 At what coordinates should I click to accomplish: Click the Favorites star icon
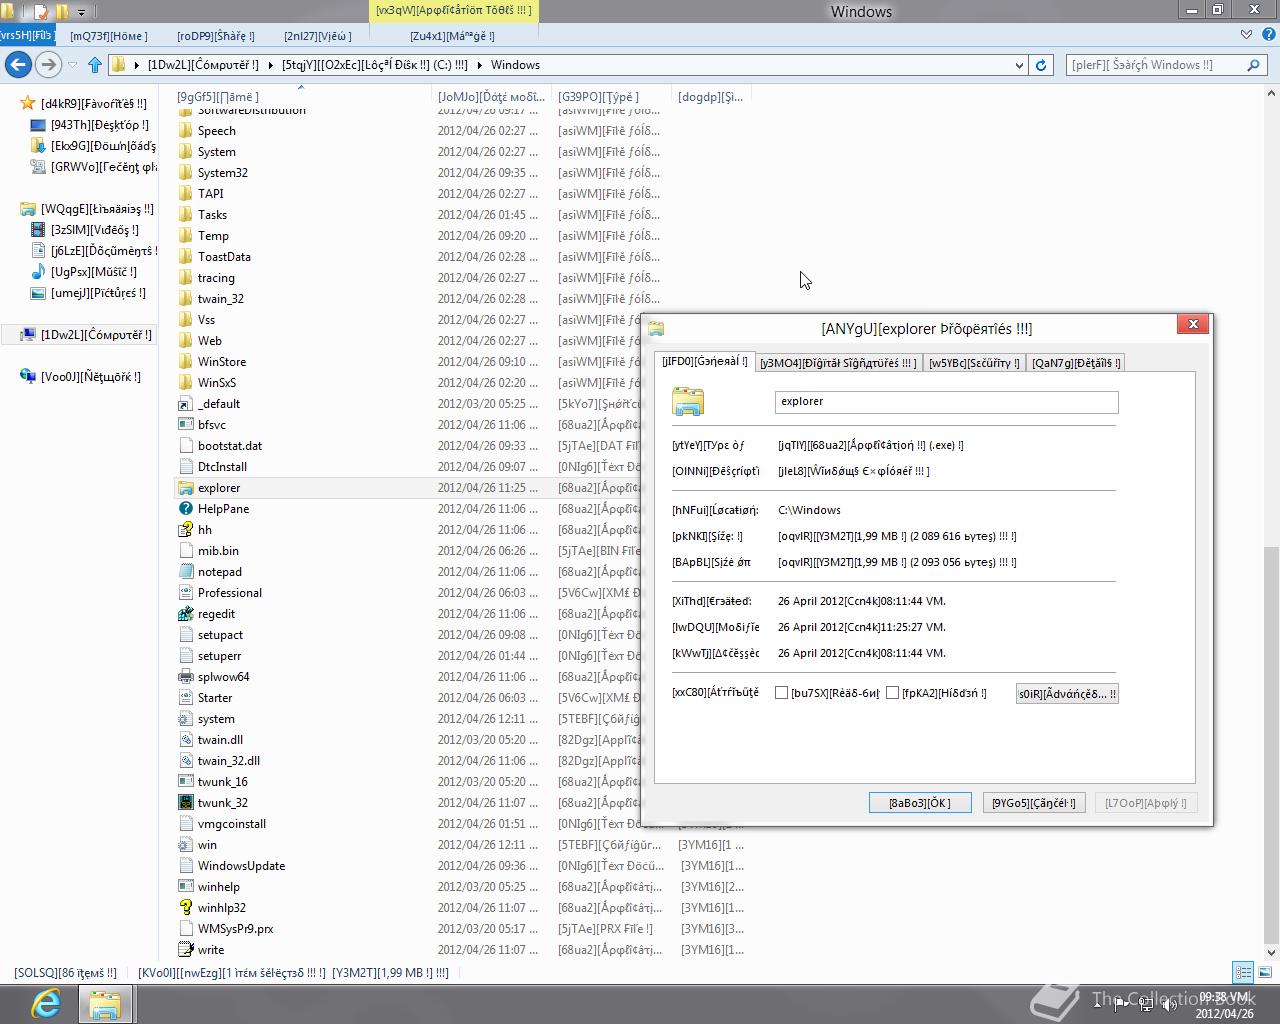tap(28, 103)
